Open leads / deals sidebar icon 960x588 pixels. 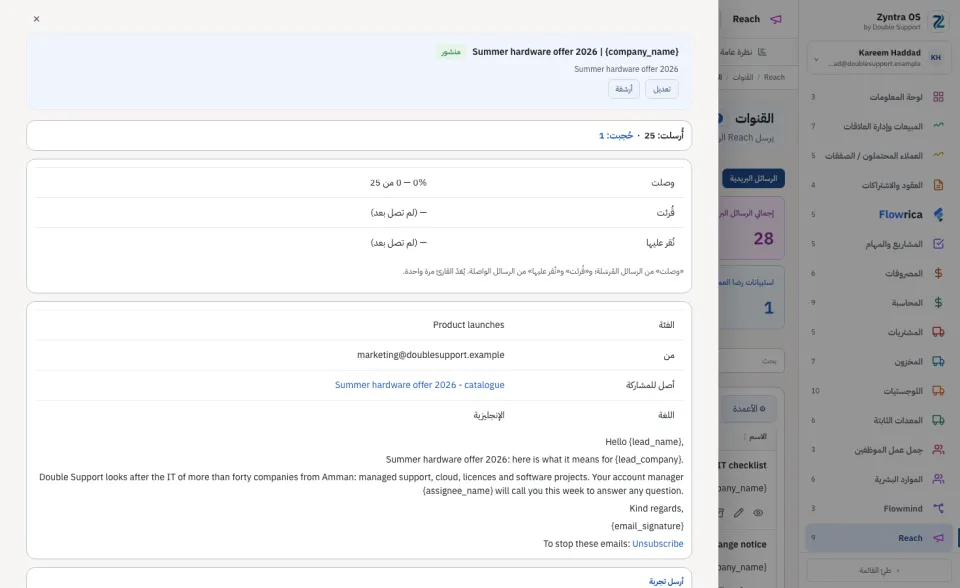click(938, 156)
